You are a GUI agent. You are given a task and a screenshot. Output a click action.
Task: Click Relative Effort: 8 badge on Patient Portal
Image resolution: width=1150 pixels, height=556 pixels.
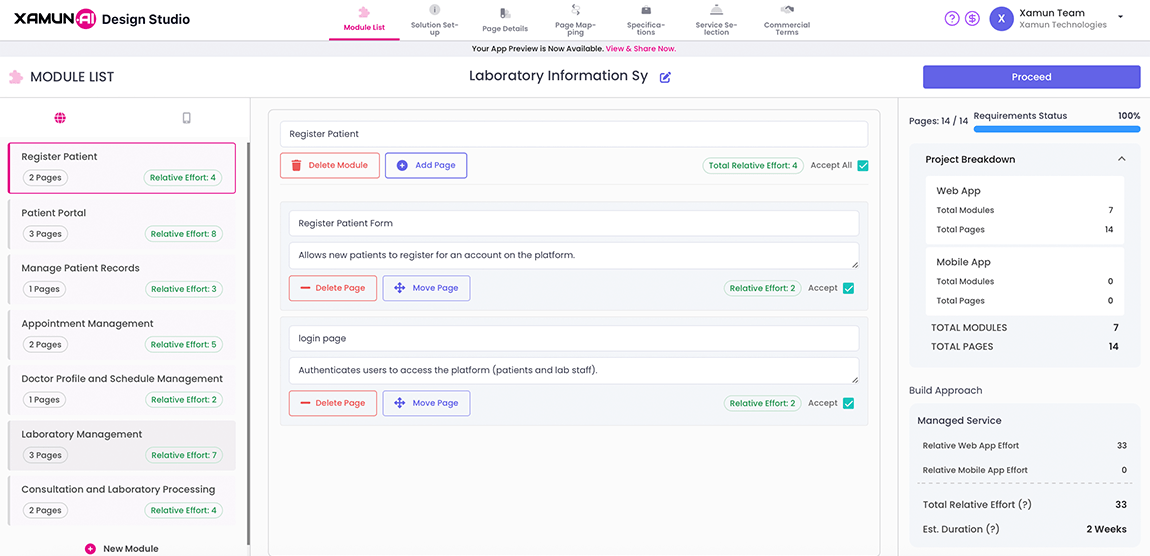[183, 234]
